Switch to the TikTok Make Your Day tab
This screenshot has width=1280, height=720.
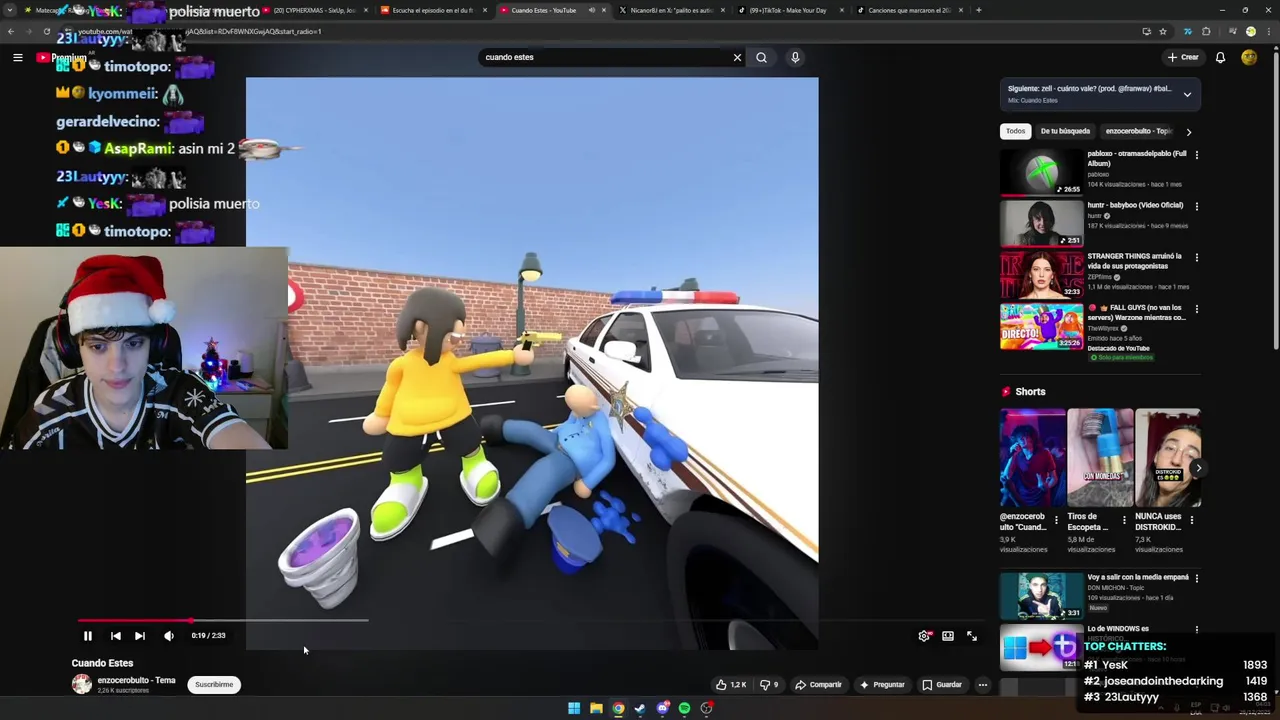pos(792,10)
